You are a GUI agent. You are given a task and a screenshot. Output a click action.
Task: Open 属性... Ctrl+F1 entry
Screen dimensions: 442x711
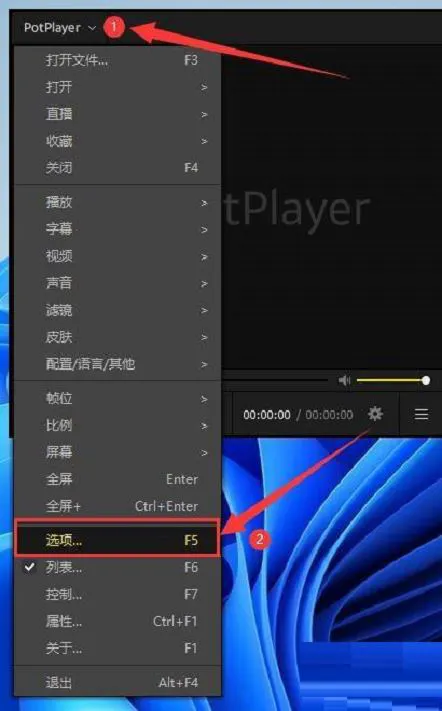[118, 621]
